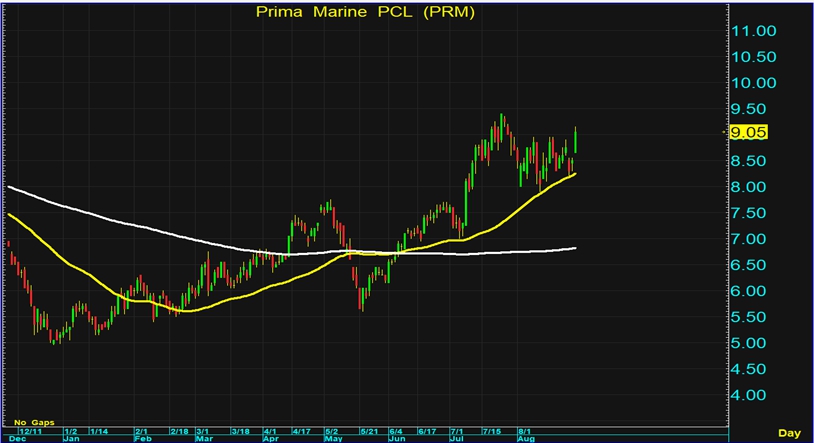This screenshot has height=443, width=814.
Task: Click the 10.00 price axis label
Action: (753, 83)
